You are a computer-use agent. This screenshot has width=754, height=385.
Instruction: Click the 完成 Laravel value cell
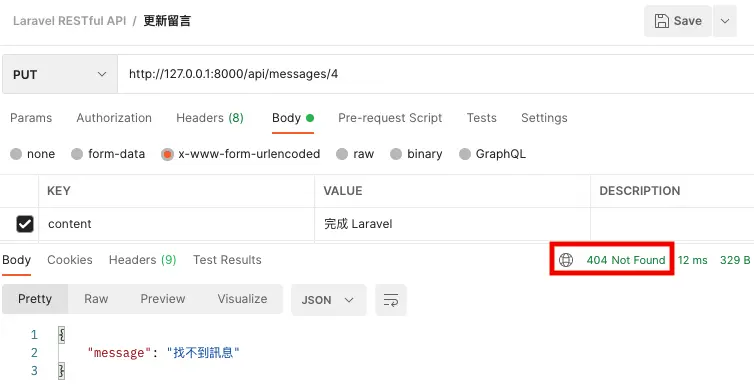click(x=452, y=224)
